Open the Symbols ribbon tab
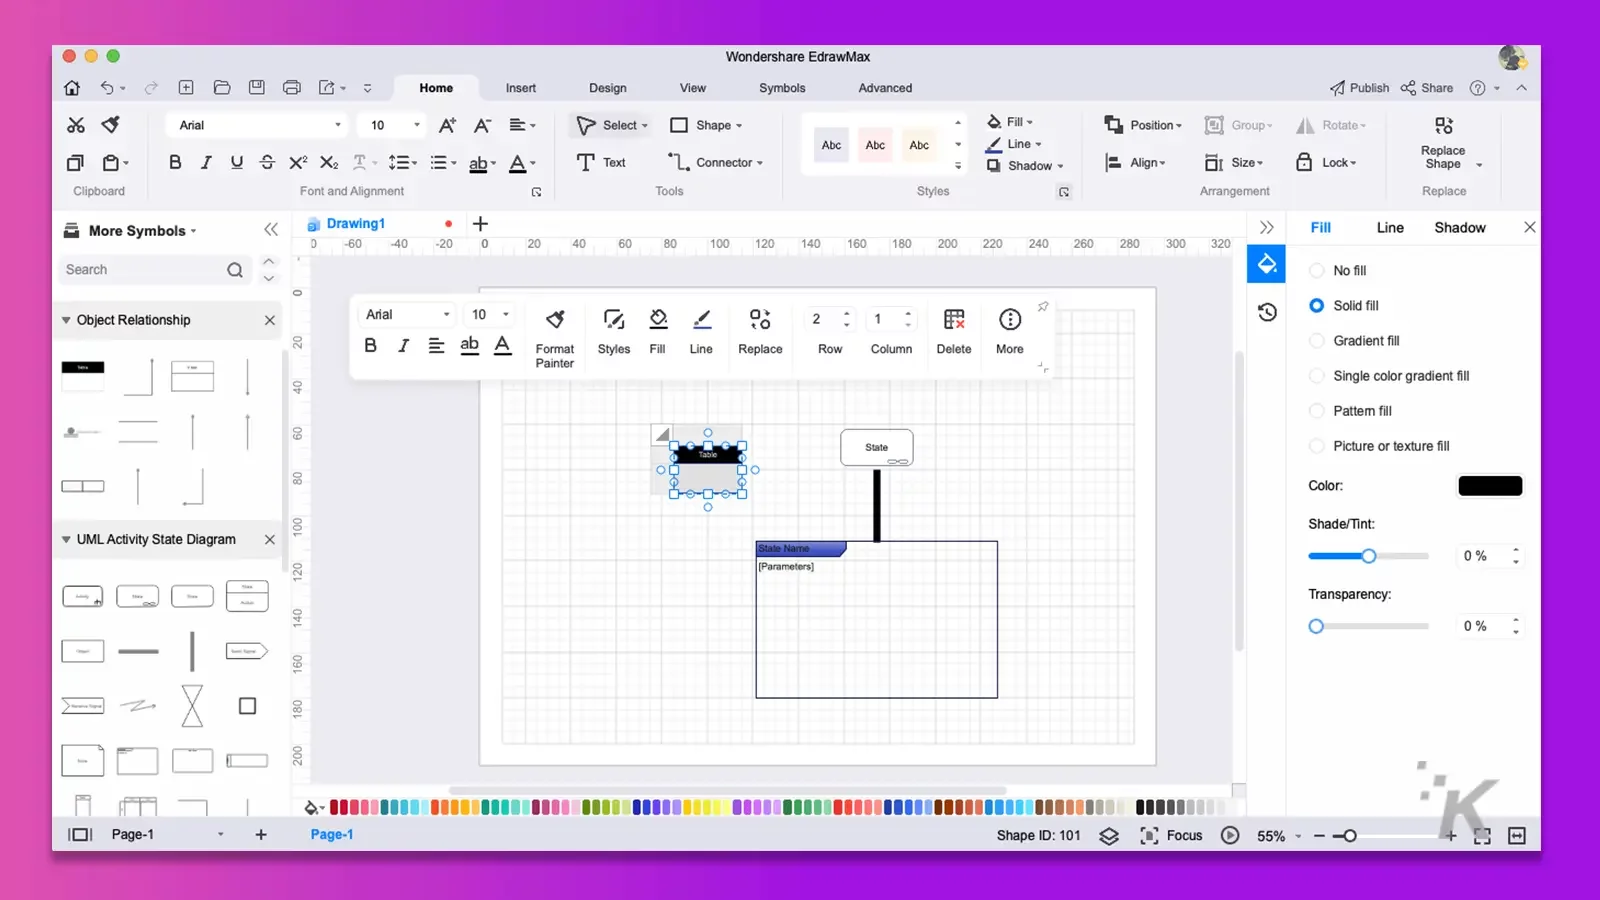Viewport: 1600px width, 900px height. 782,88
